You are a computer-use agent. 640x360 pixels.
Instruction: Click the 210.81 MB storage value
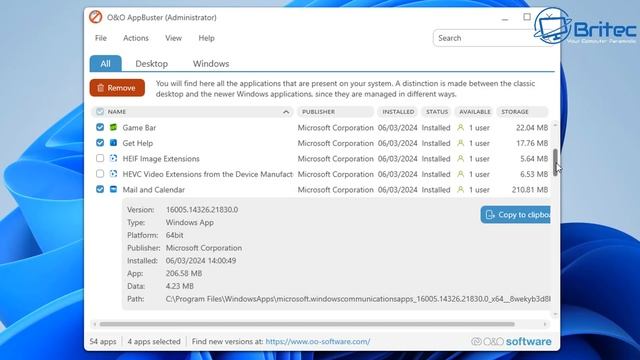click(x=530, y=190)
